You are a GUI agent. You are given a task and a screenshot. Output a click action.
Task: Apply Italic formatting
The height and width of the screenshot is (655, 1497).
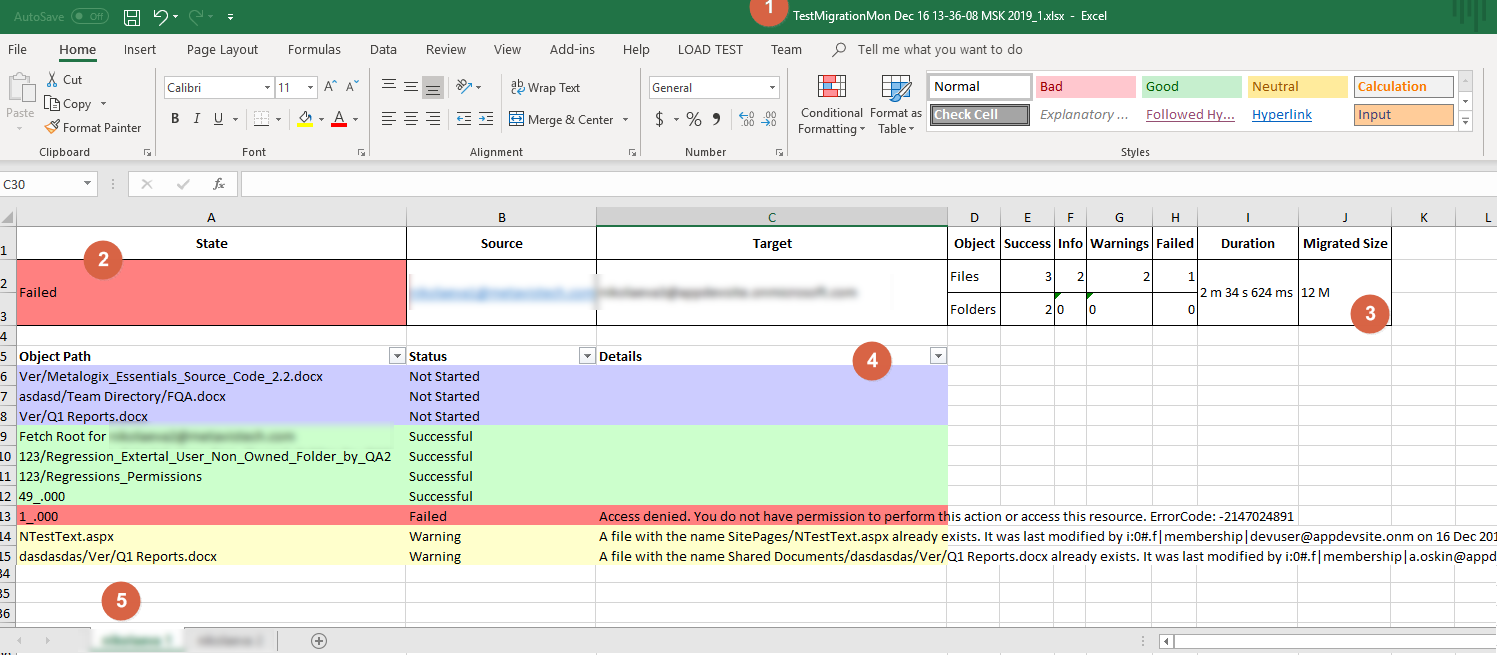click(x=197, y=119)
